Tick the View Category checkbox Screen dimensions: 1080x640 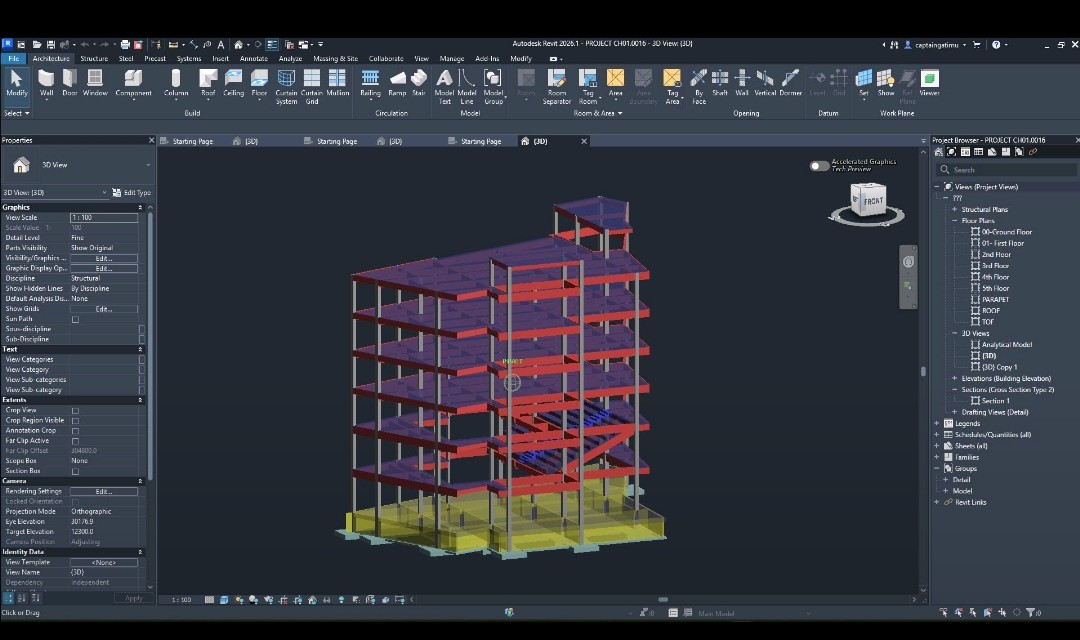(x=141, y=369)
